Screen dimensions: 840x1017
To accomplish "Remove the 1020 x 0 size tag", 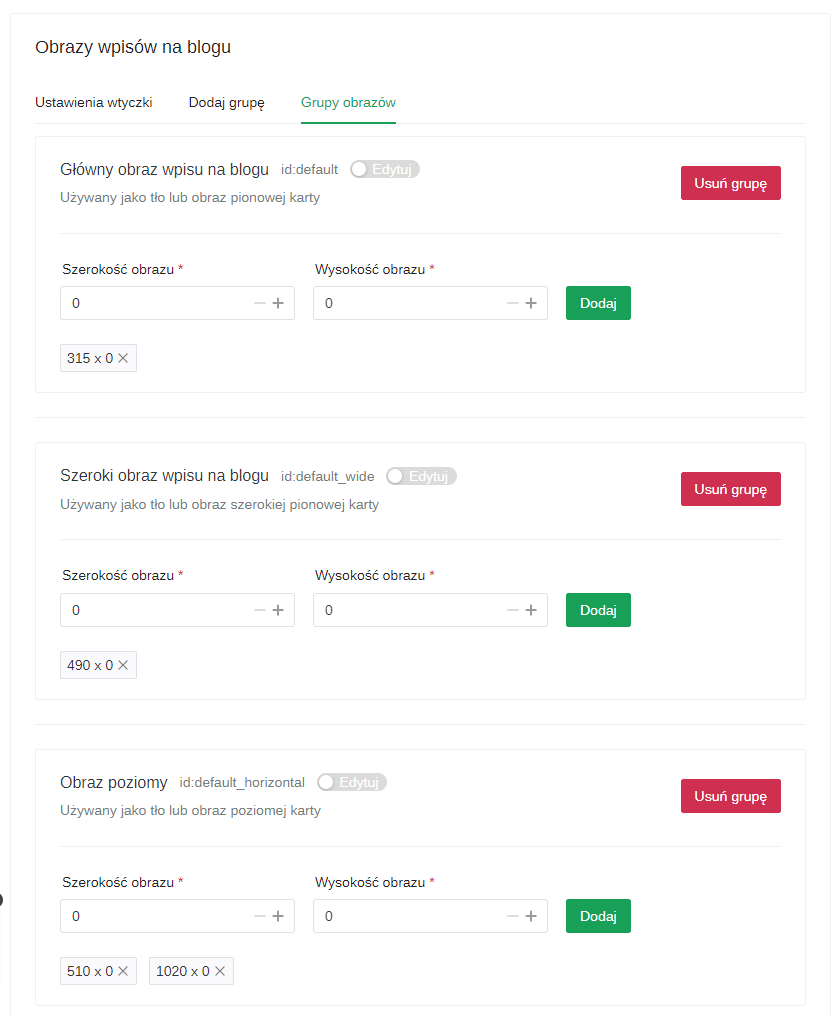I will pos(220,971).
